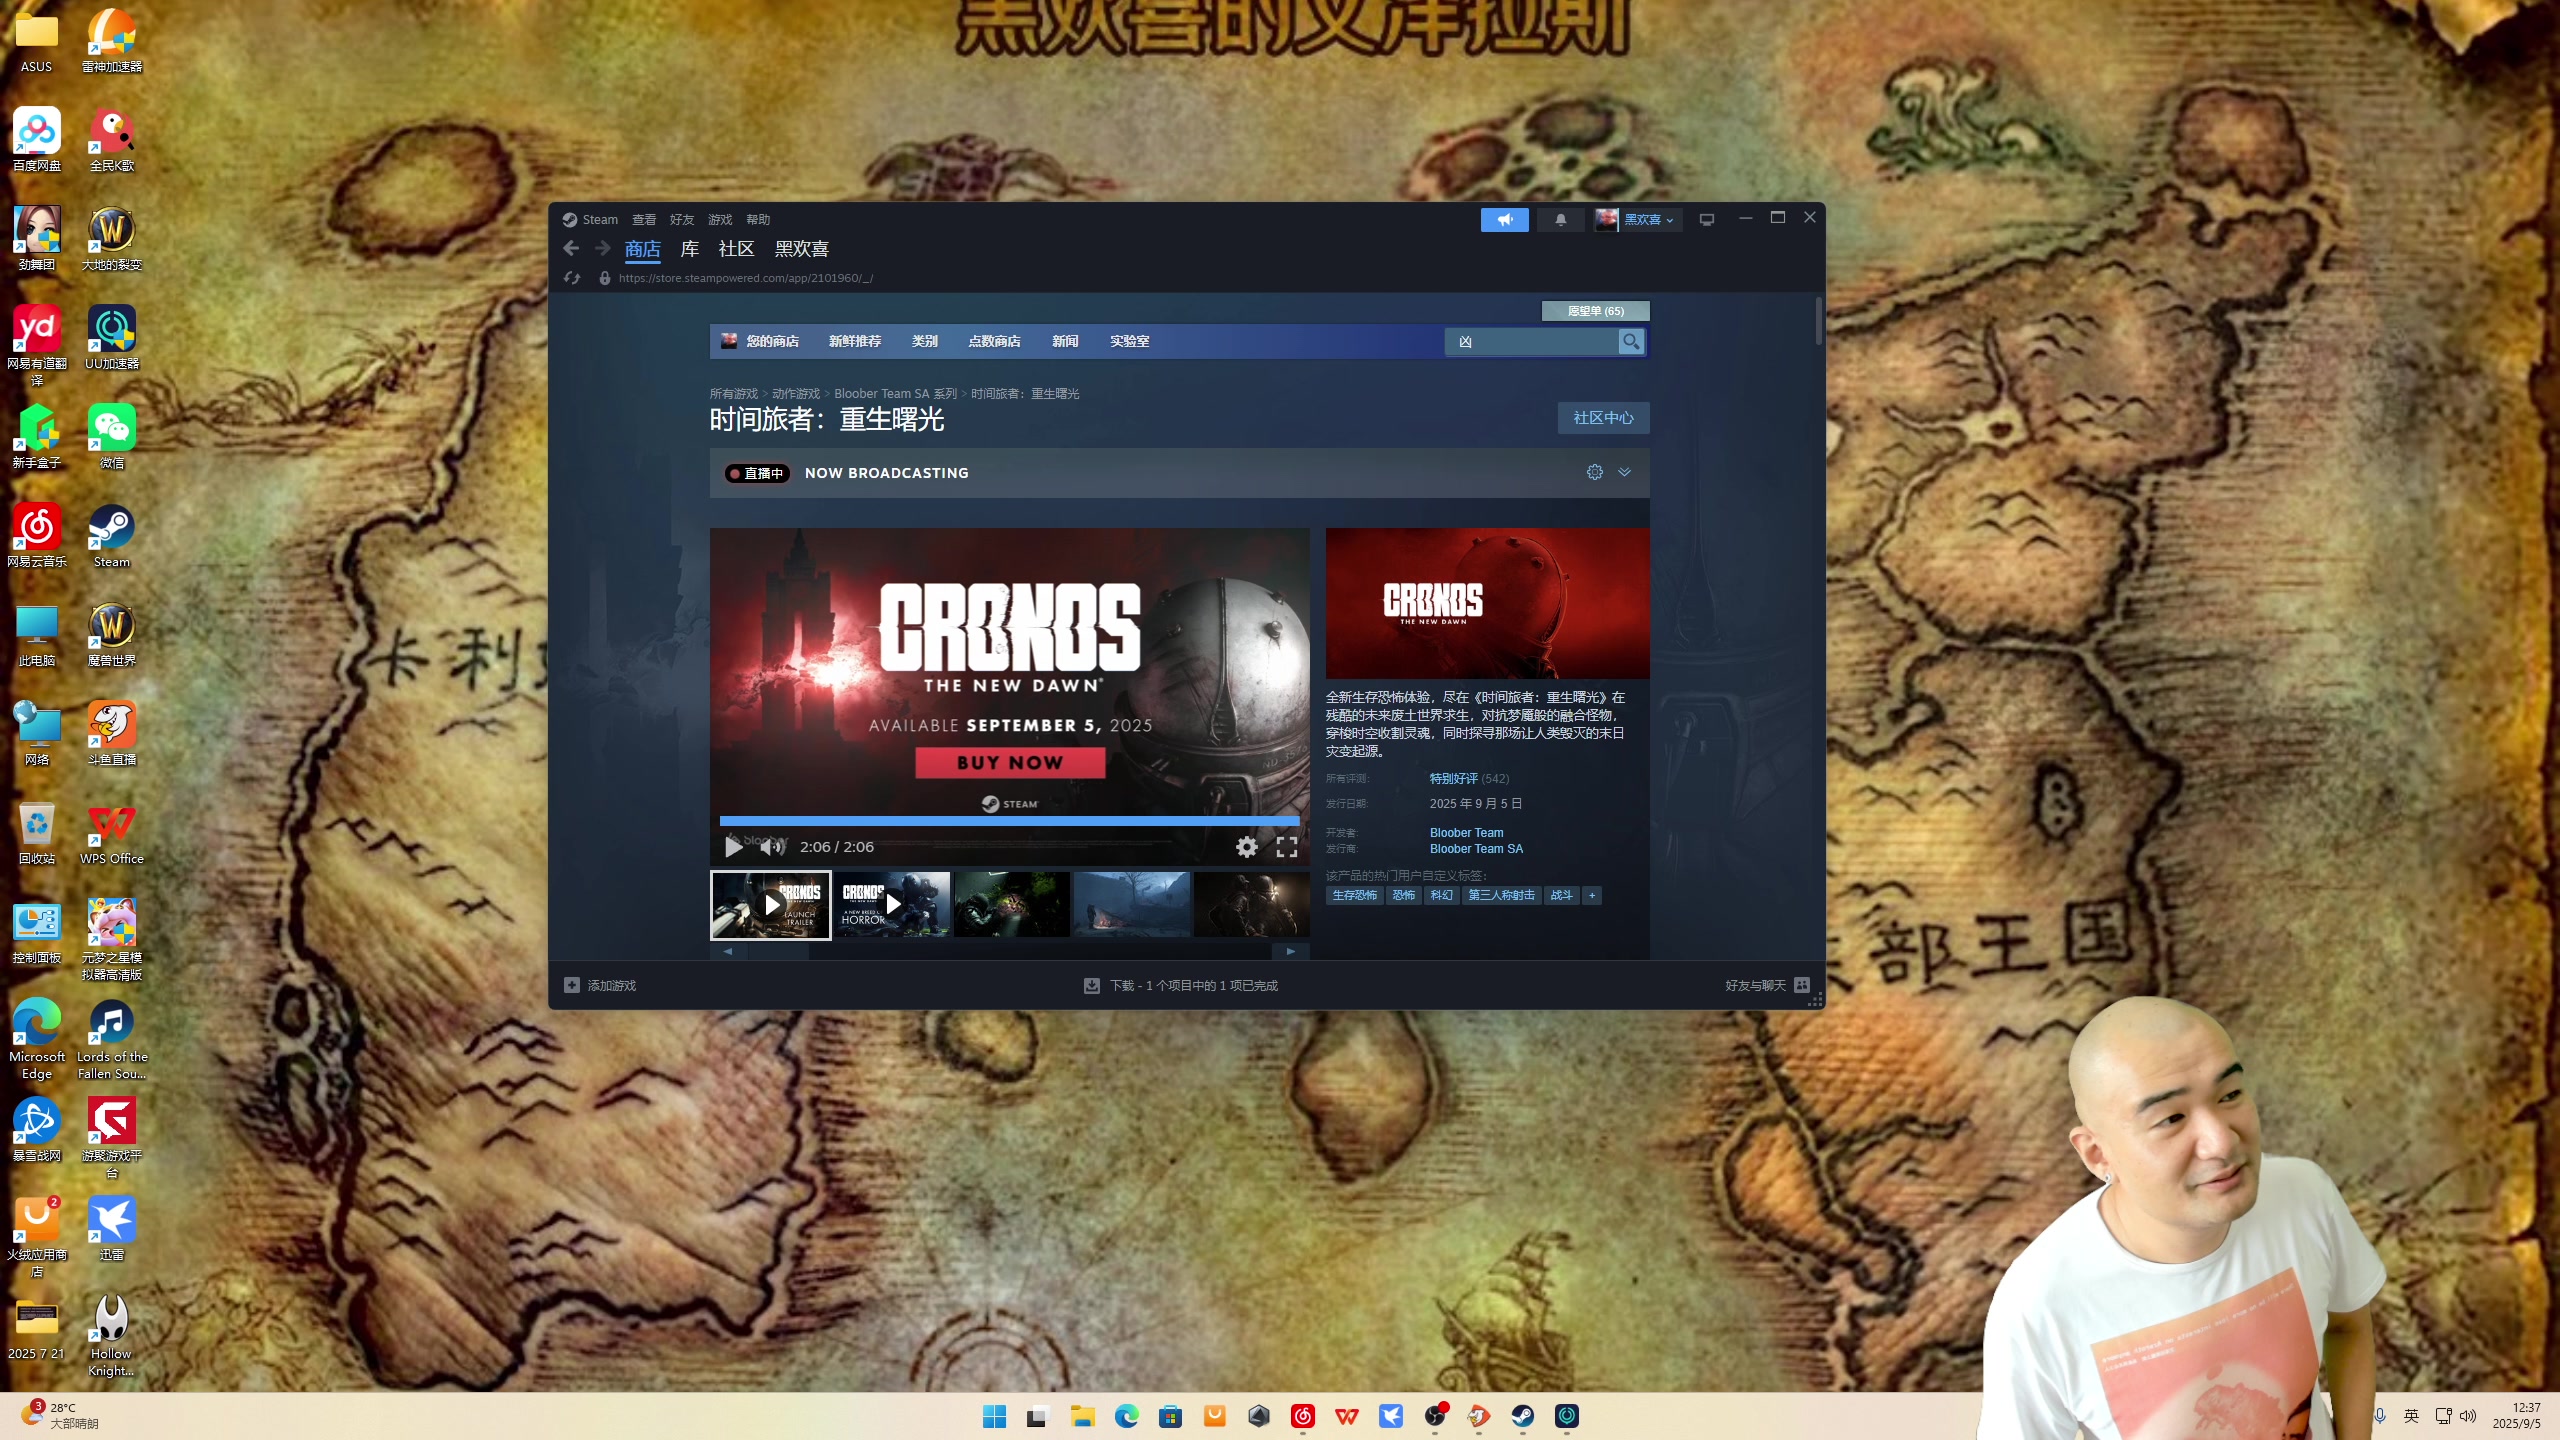Image resolution: width=2560 pixels, height=1440 pixels.
Task: Open 微信 WeChat desktop icon
Action: click(x=112, y=438)
